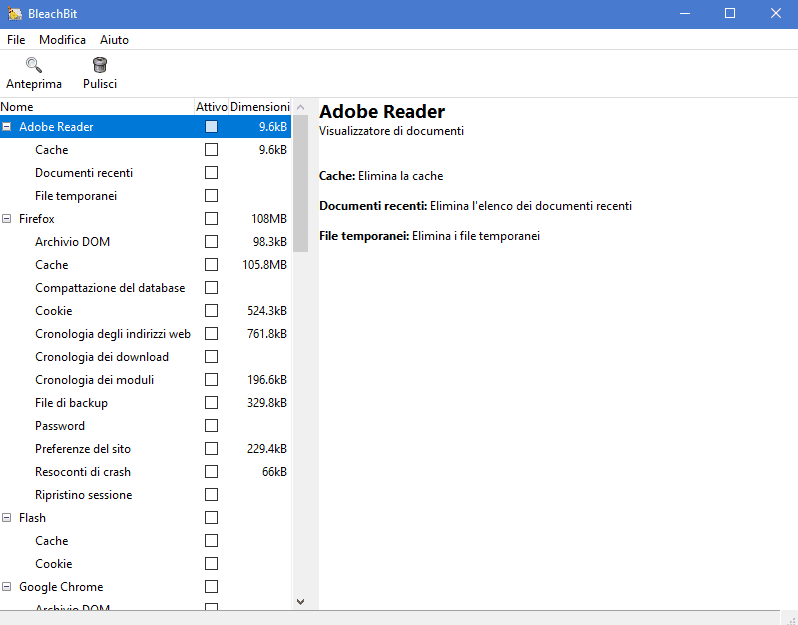Select Cronologia dei download item
The image size is (798, 625).
[101, 357]
